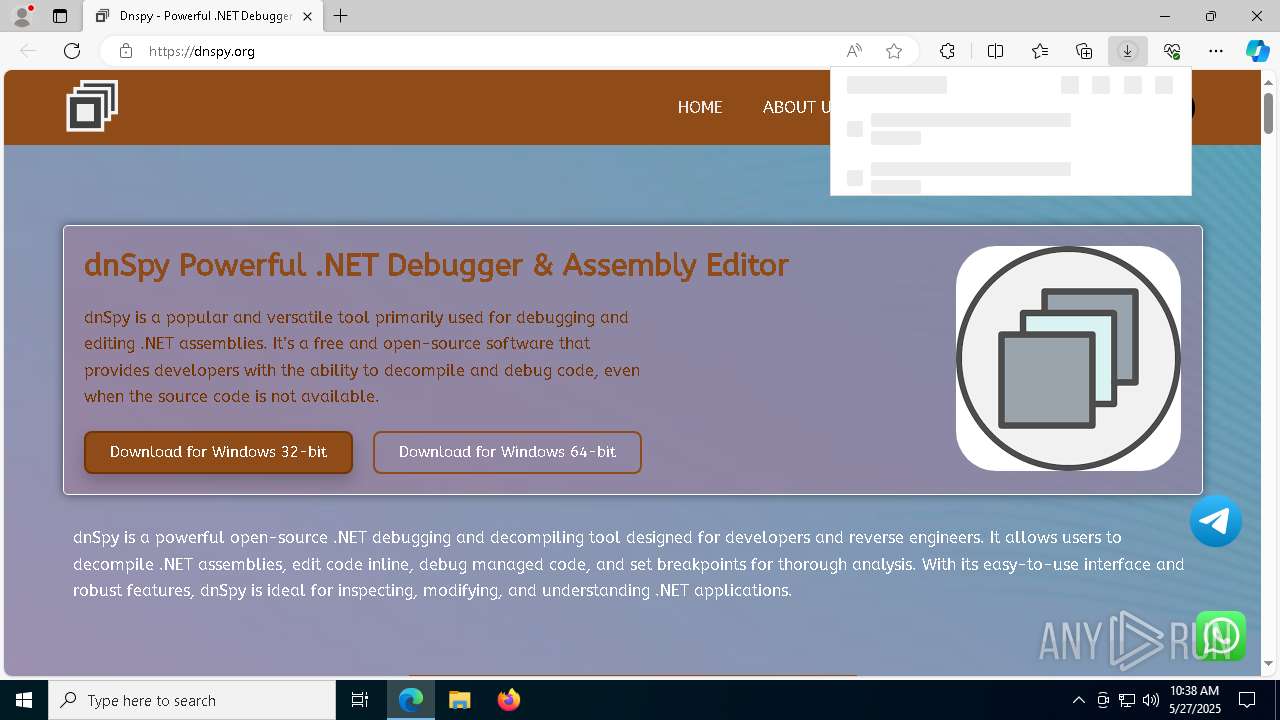Screen dimensions: 1280x720
Task: Show hidden system tray icons
Action: pos(1078,700)
